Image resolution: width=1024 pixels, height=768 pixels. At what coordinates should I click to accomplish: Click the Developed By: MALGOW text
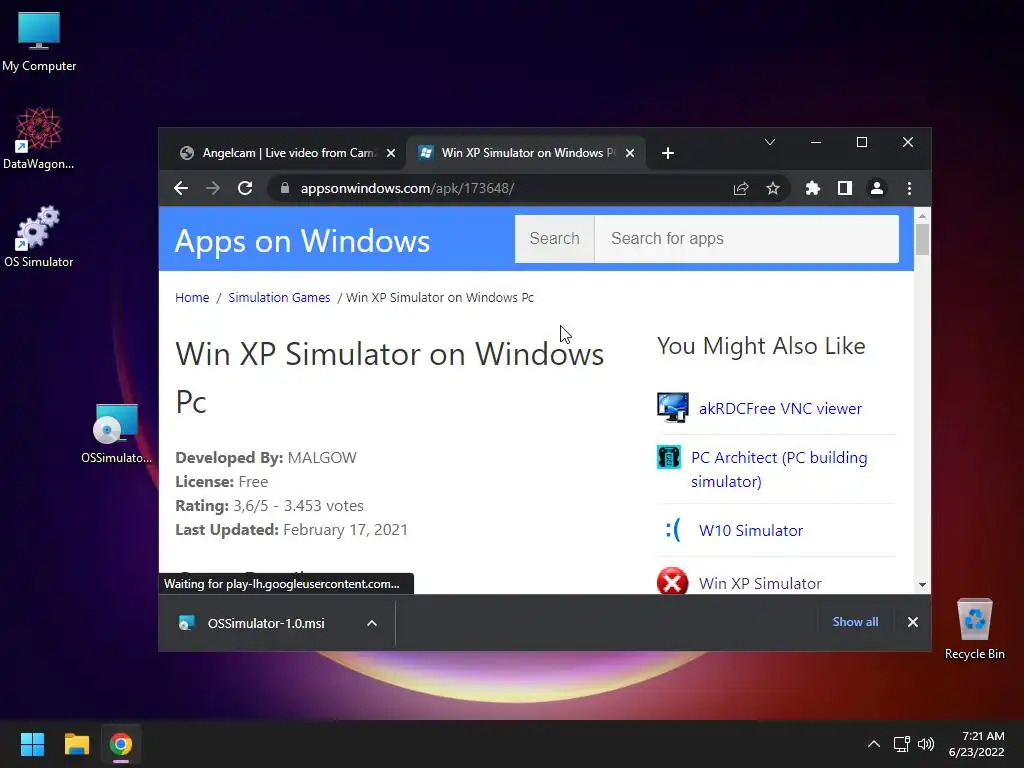pos(266,458)
